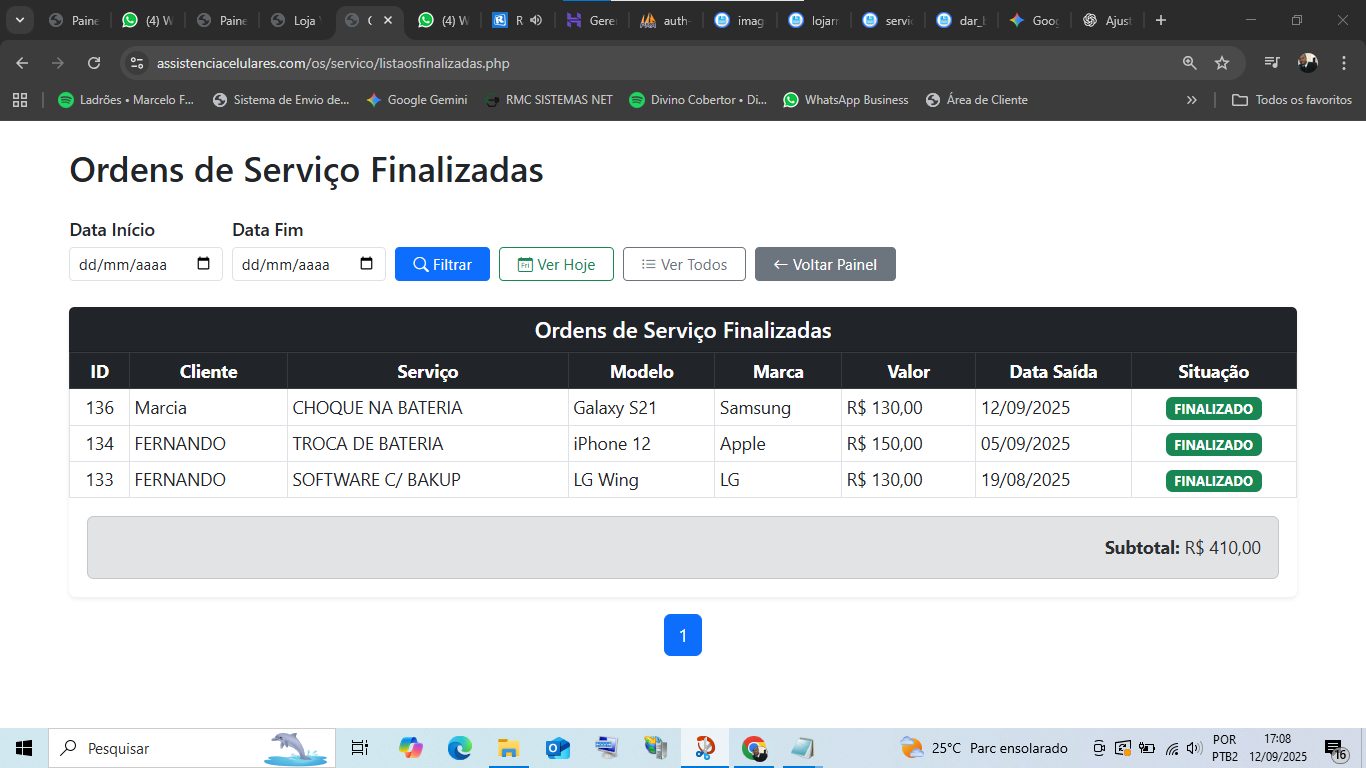This screenshot has height=768, width=1366.
Task: Open the Data Fim calendar picker icon
Action: 366,264
